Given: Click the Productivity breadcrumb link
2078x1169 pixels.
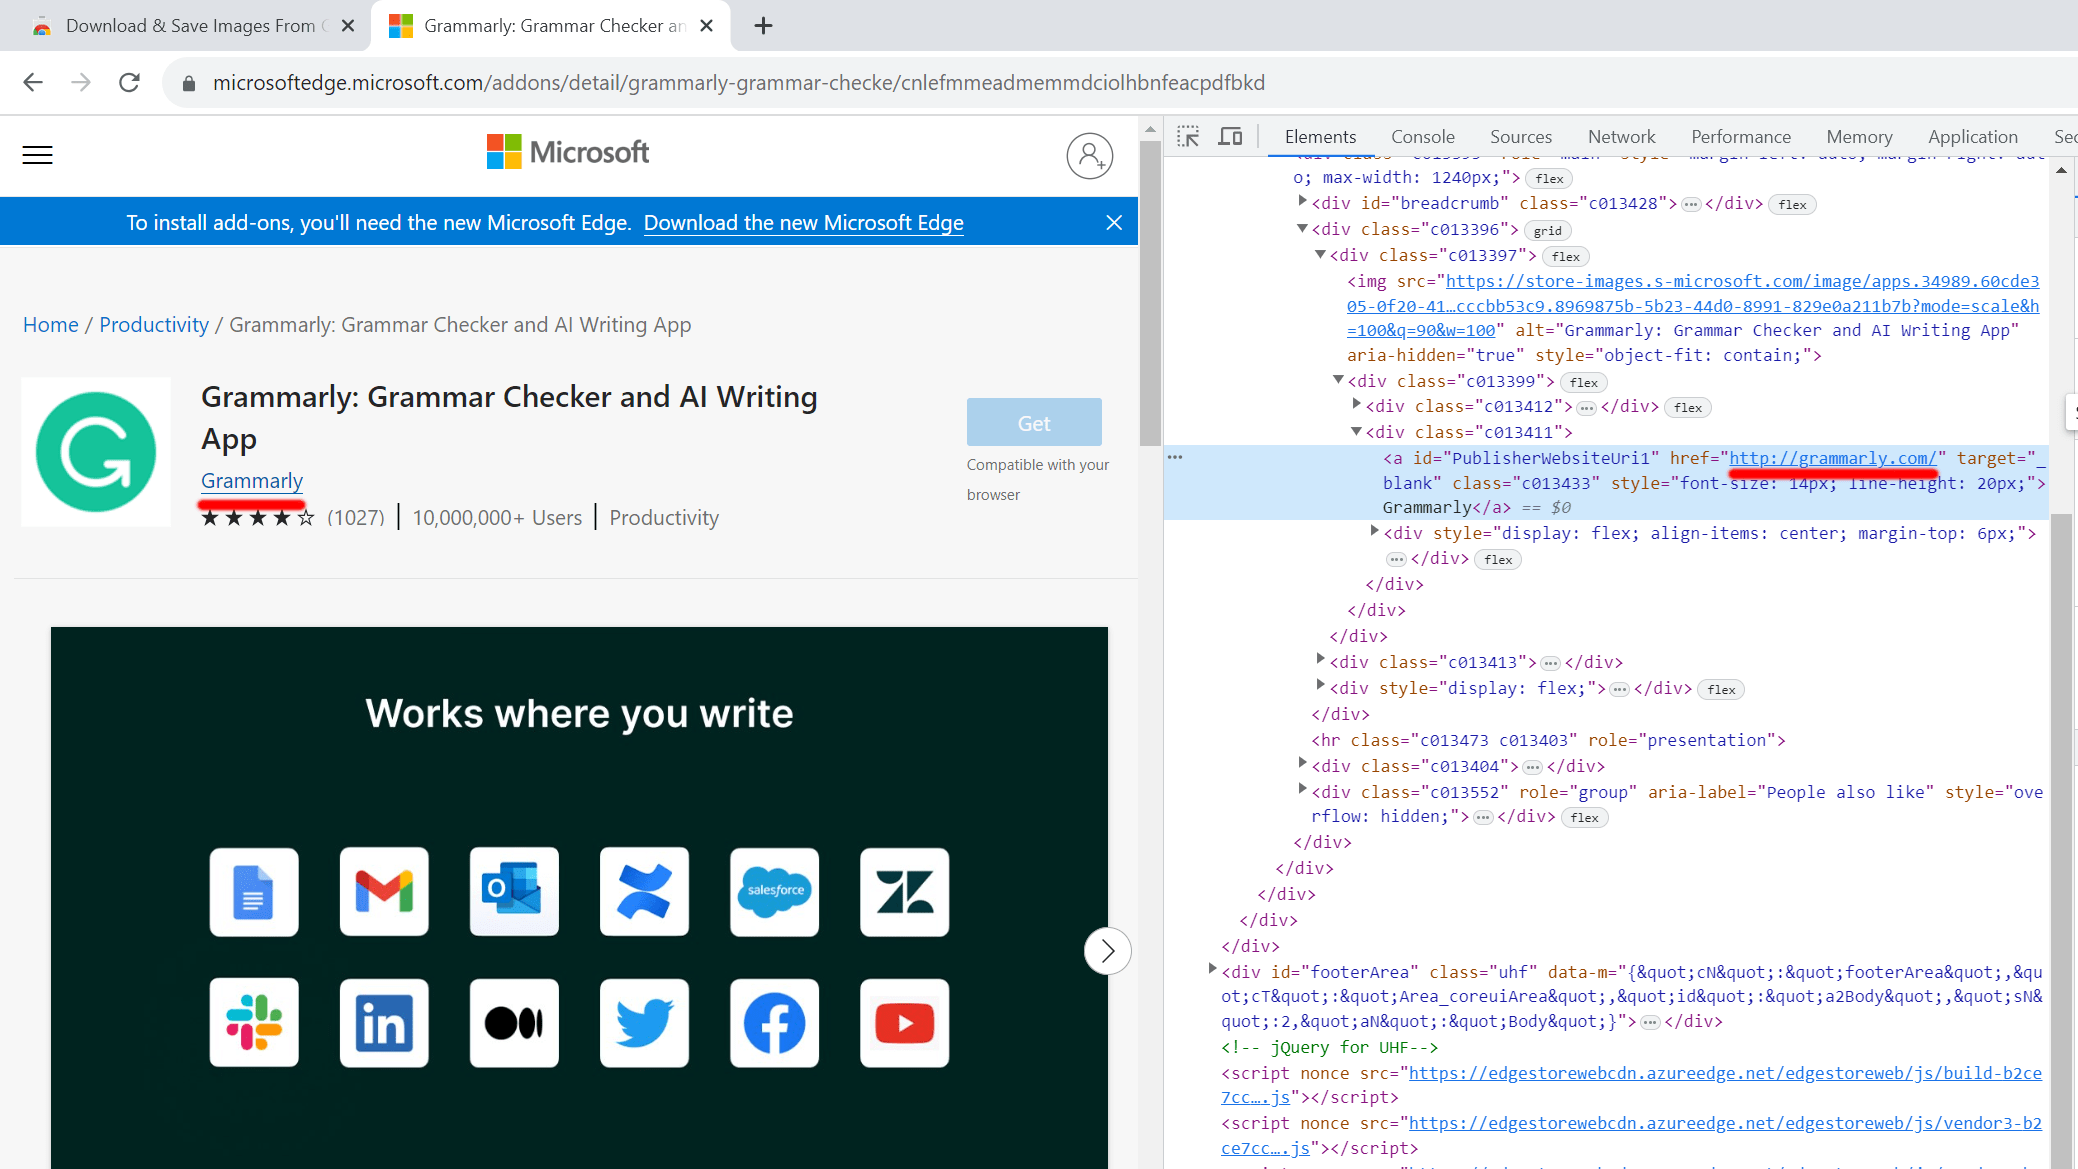Looking at the screenshot, I should [x=154, y=325].
